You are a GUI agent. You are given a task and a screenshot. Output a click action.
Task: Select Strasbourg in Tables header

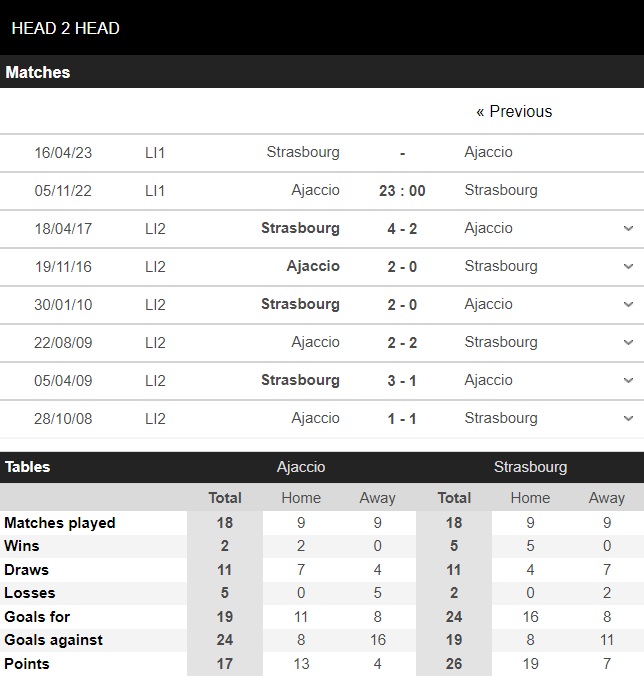pos(530,467)
